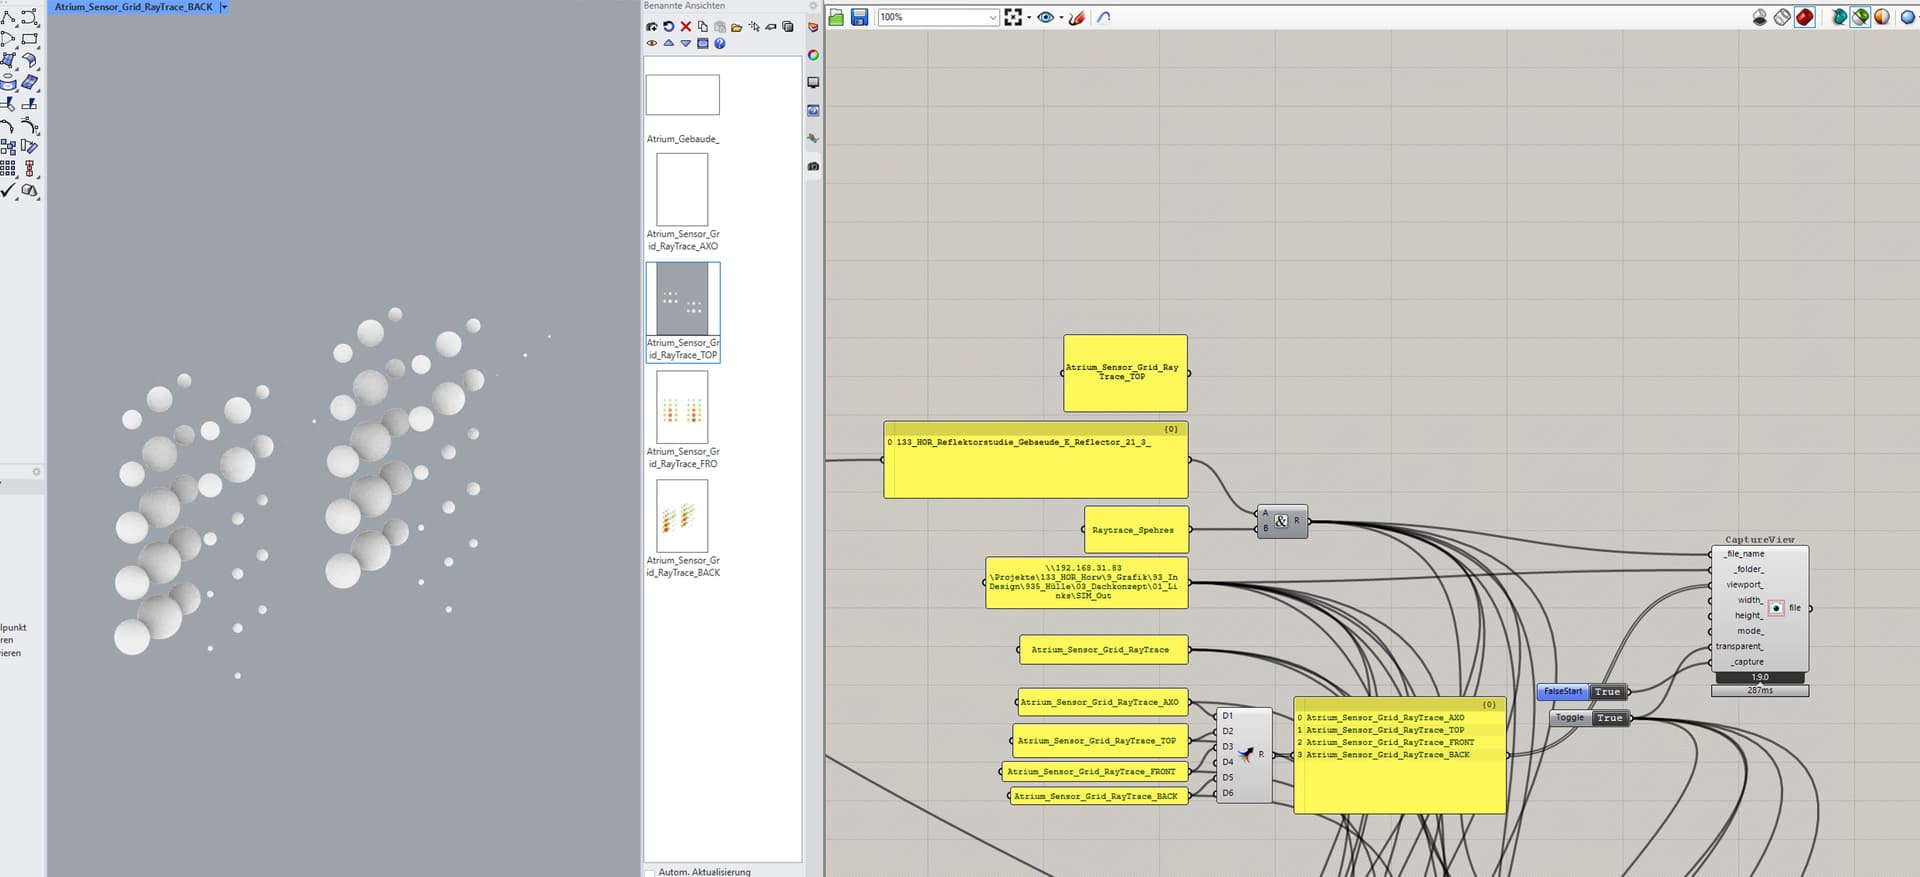The height and width of the screenshot is (877, 1920).
Task: Open the color wheel materials panel icon
Action: (813, 55)
